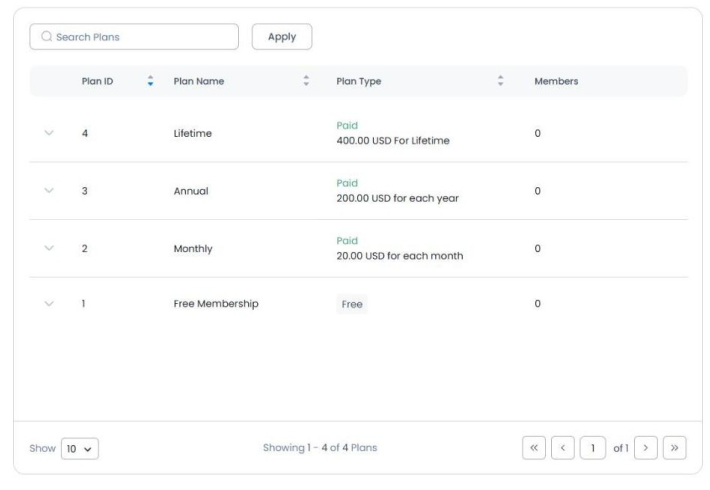Expand the Monthly plan row

coord(49,248)
